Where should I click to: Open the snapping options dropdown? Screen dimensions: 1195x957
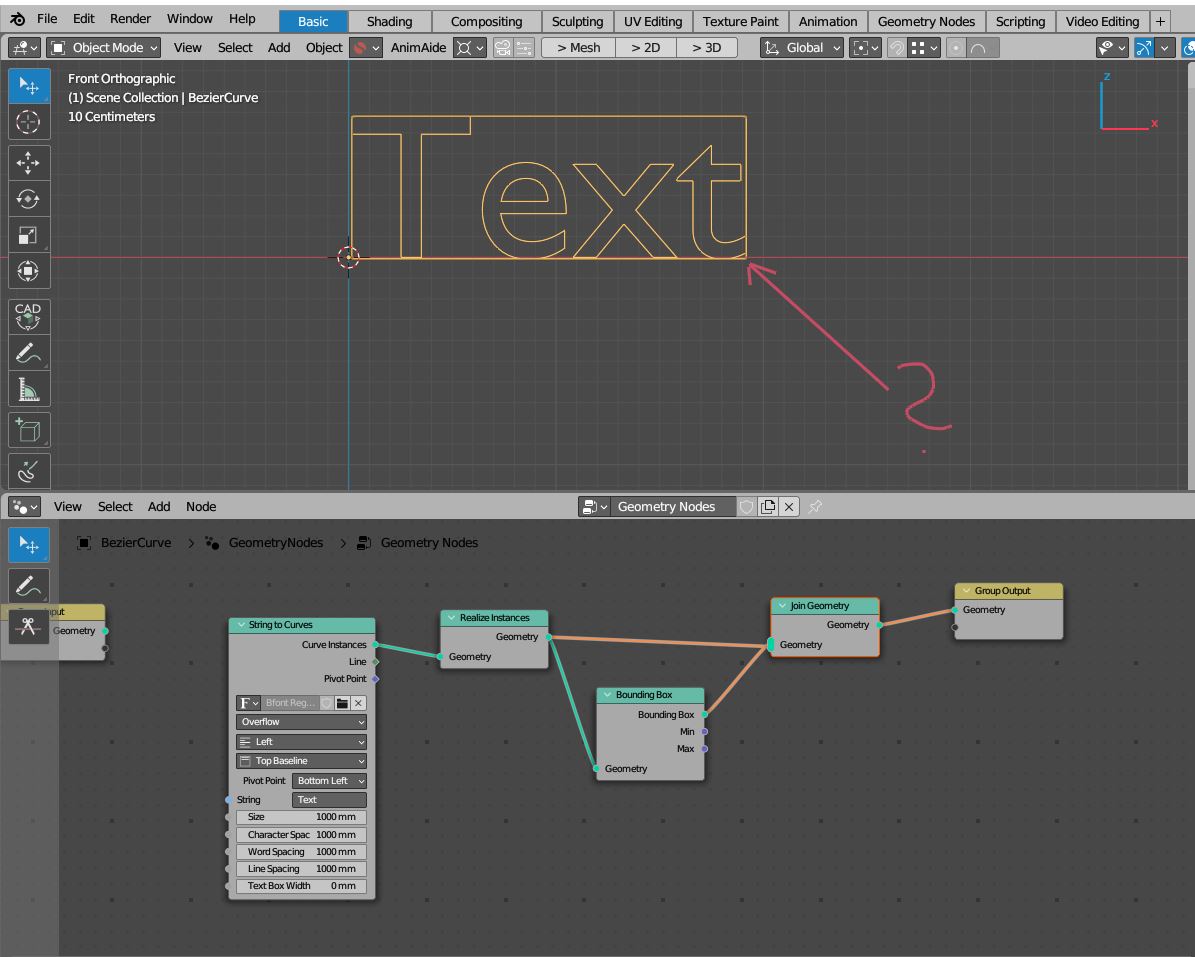924,48
